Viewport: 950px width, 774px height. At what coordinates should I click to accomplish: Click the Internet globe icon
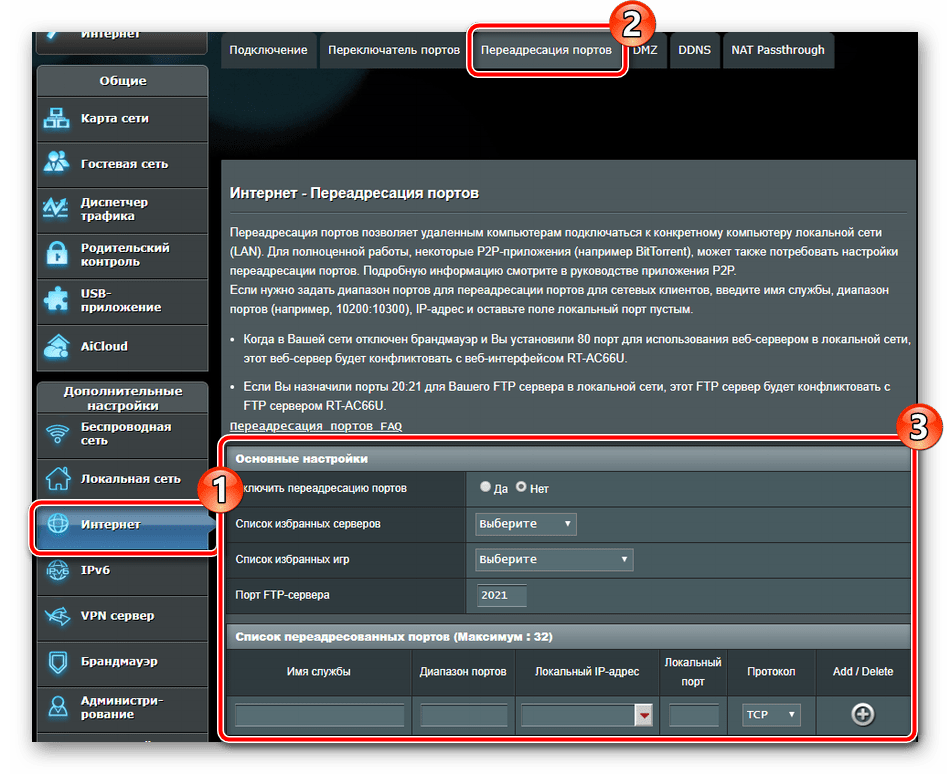(x=58, y=524)
